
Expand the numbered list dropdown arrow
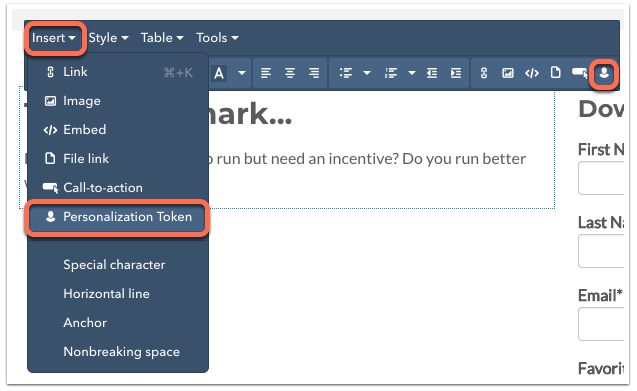[x=412, y=74]
